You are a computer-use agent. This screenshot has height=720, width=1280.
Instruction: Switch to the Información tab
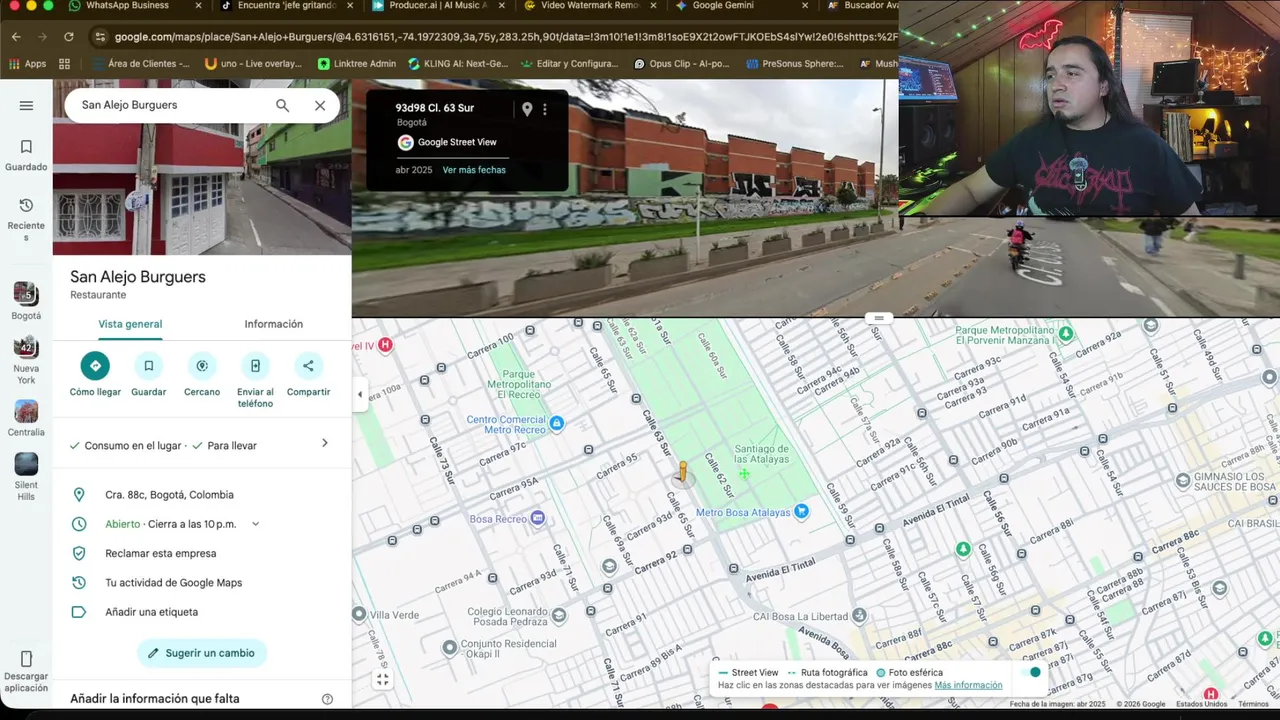(273, 324)
